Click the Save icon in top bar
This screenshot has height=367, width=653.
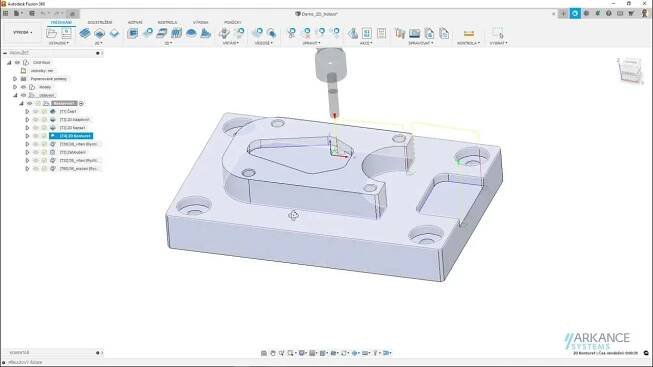[x=32, y=13]
